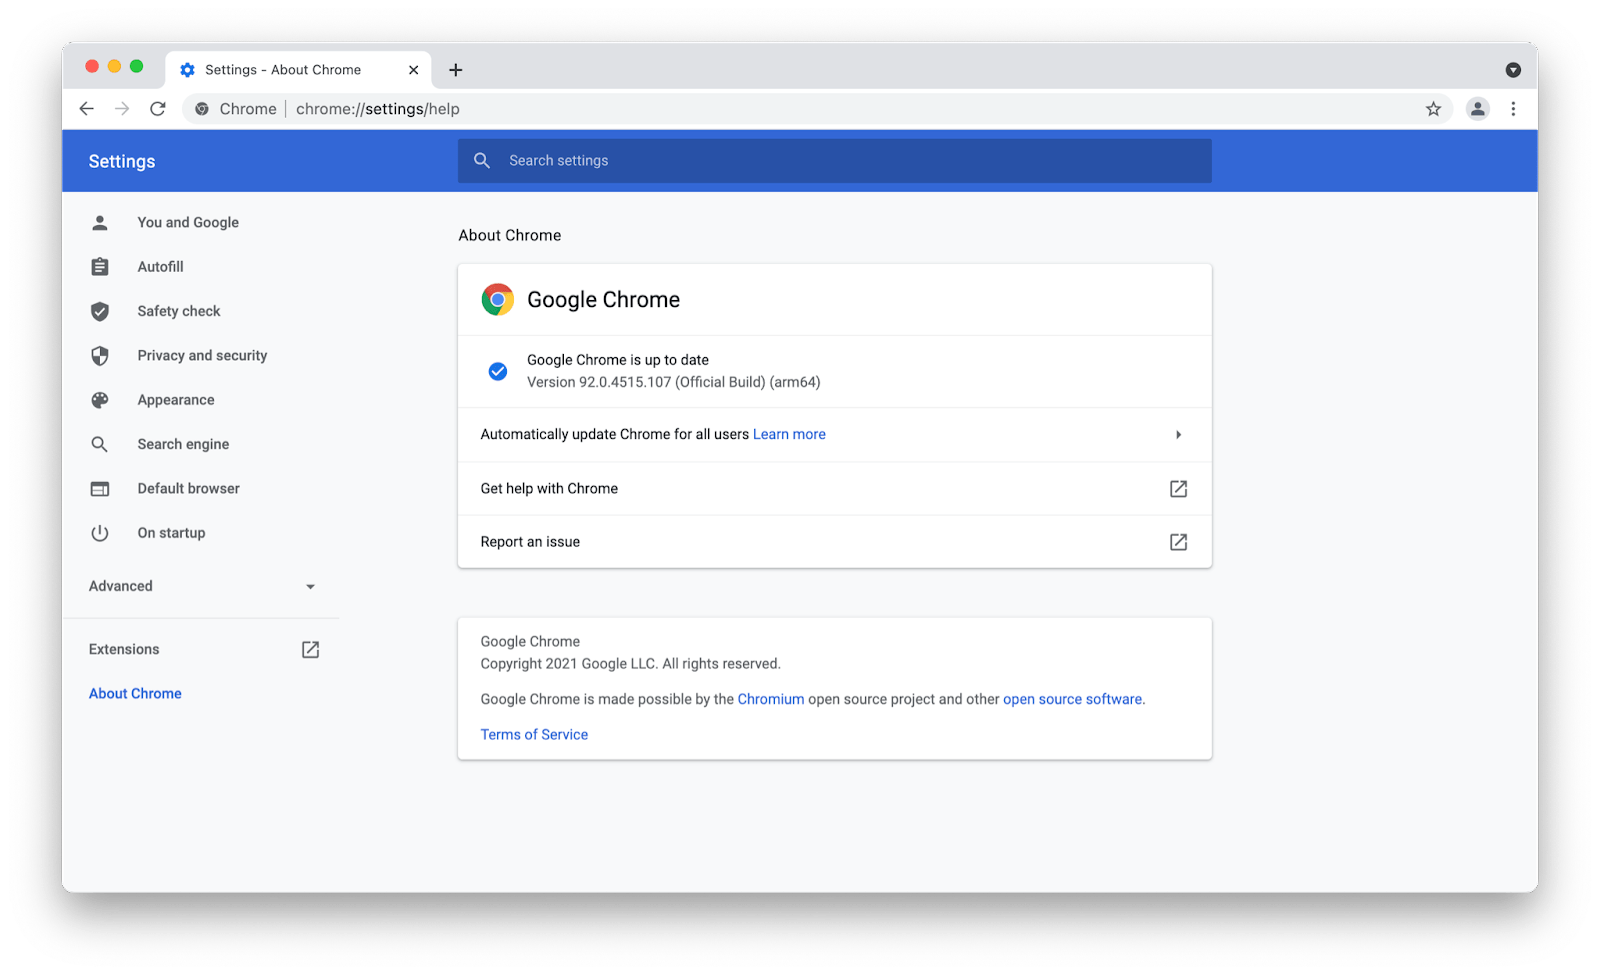
Task: Select Appearance in the sidebar
Action: click(176, 400)
